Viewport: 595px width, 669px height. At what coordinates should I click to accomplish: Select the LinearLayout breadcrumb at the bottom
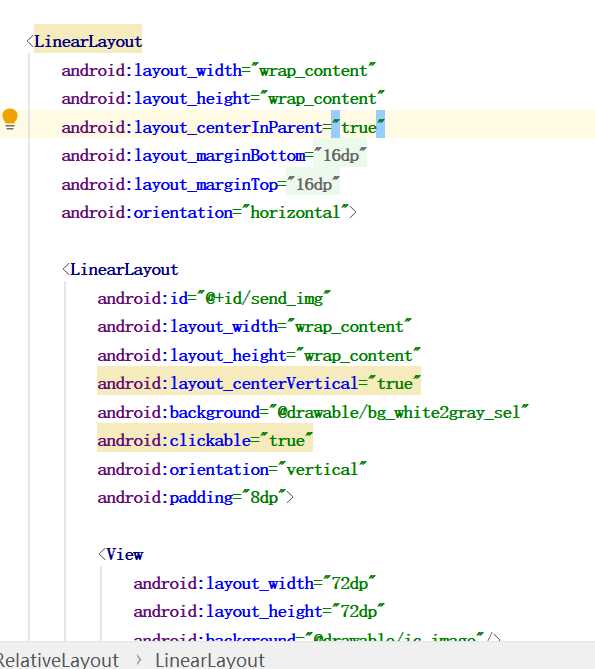coord(209,660)
